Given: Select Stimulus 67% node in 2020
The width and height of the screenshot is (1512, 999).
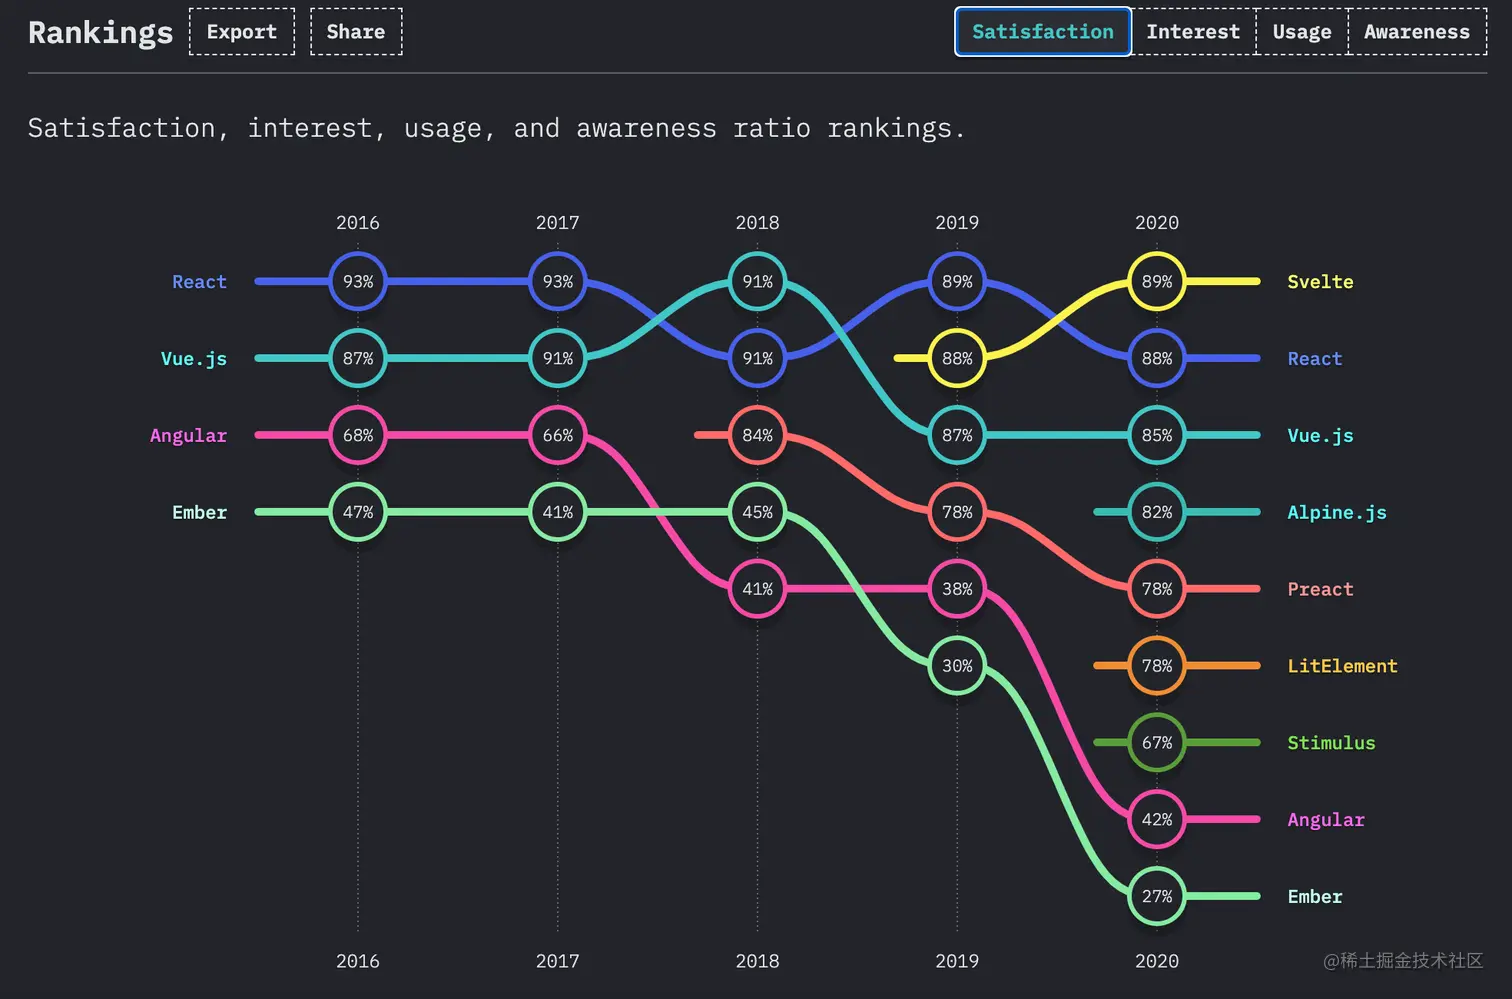Looking at the screenshot, I should pyautogui.click(x=1157, y=743).
